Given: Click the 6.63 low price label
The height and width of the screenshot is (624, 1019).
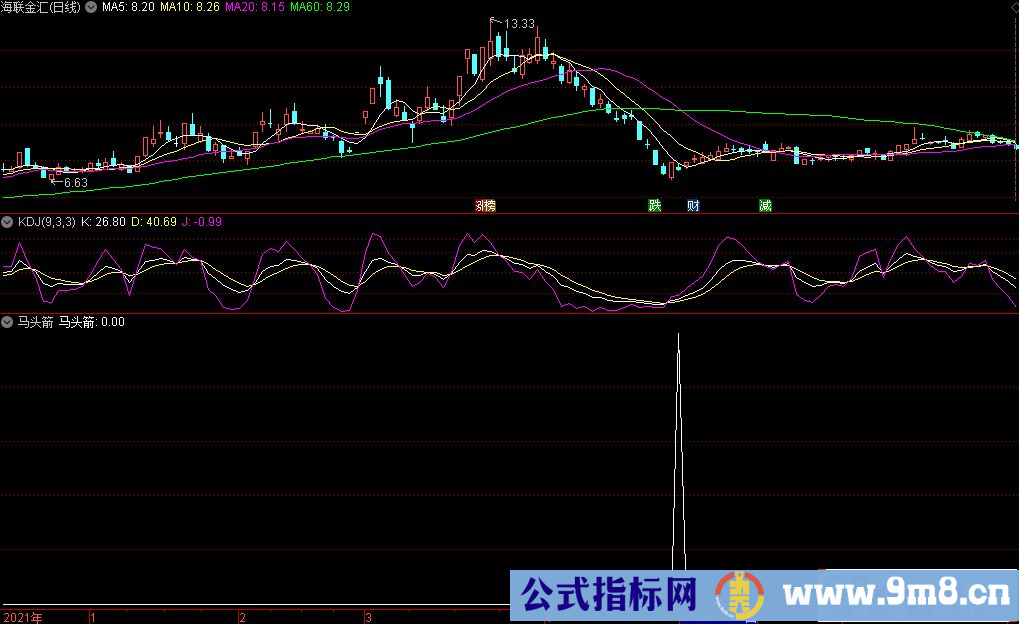Looking at the screenshot, I should [75, 183].
